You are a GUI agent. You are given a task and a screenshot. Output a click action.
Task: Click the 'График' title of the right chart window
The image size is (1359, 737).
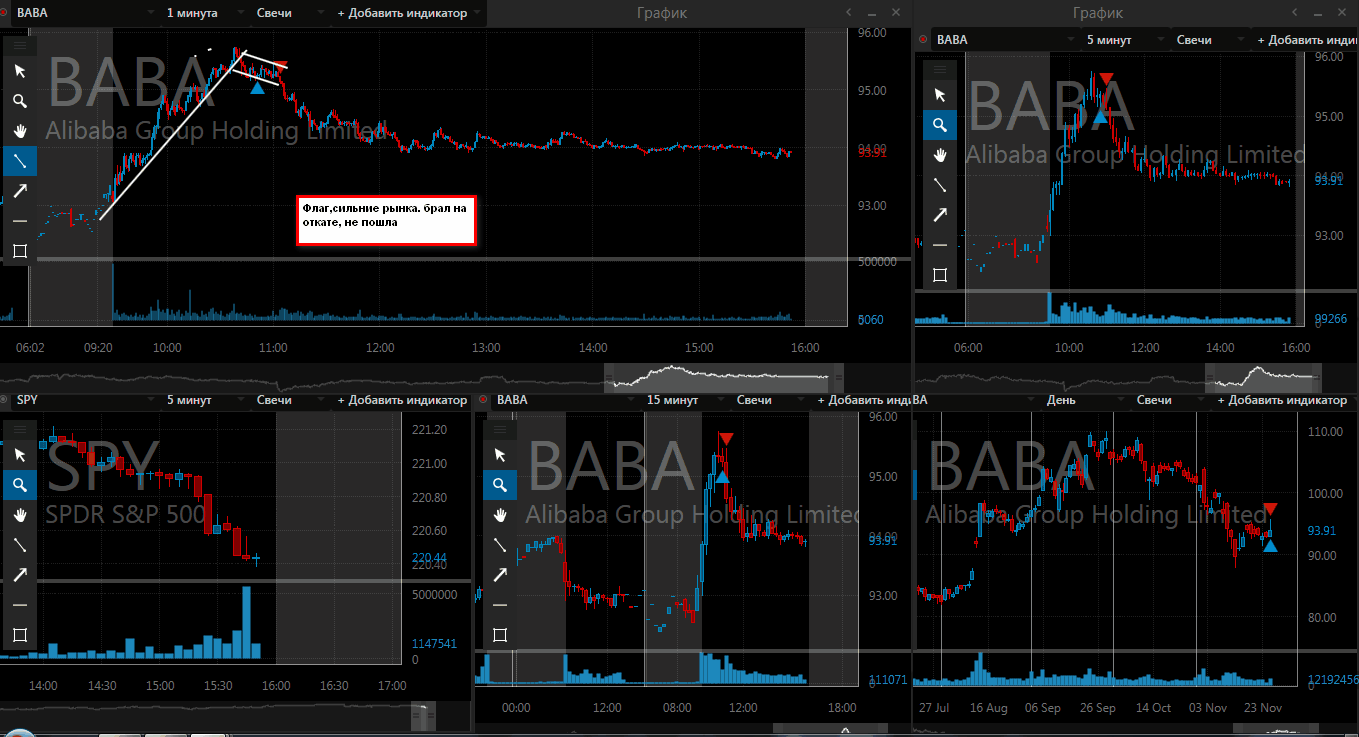(1098, 13)
